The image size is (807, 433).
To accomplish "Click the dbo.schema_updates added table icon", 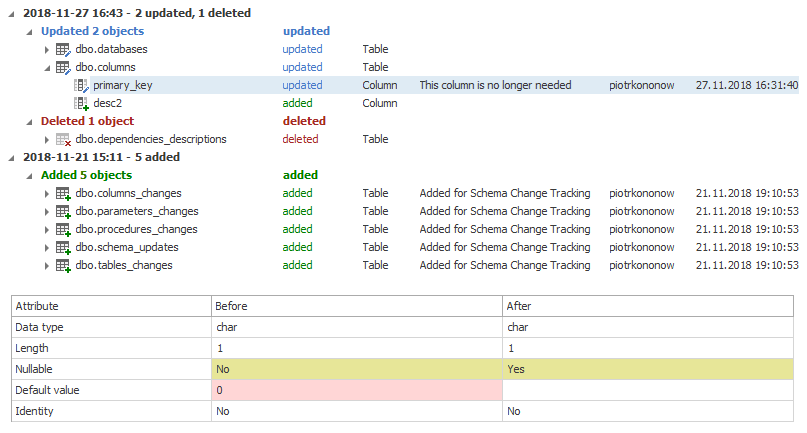I will [x=63, y=248].
